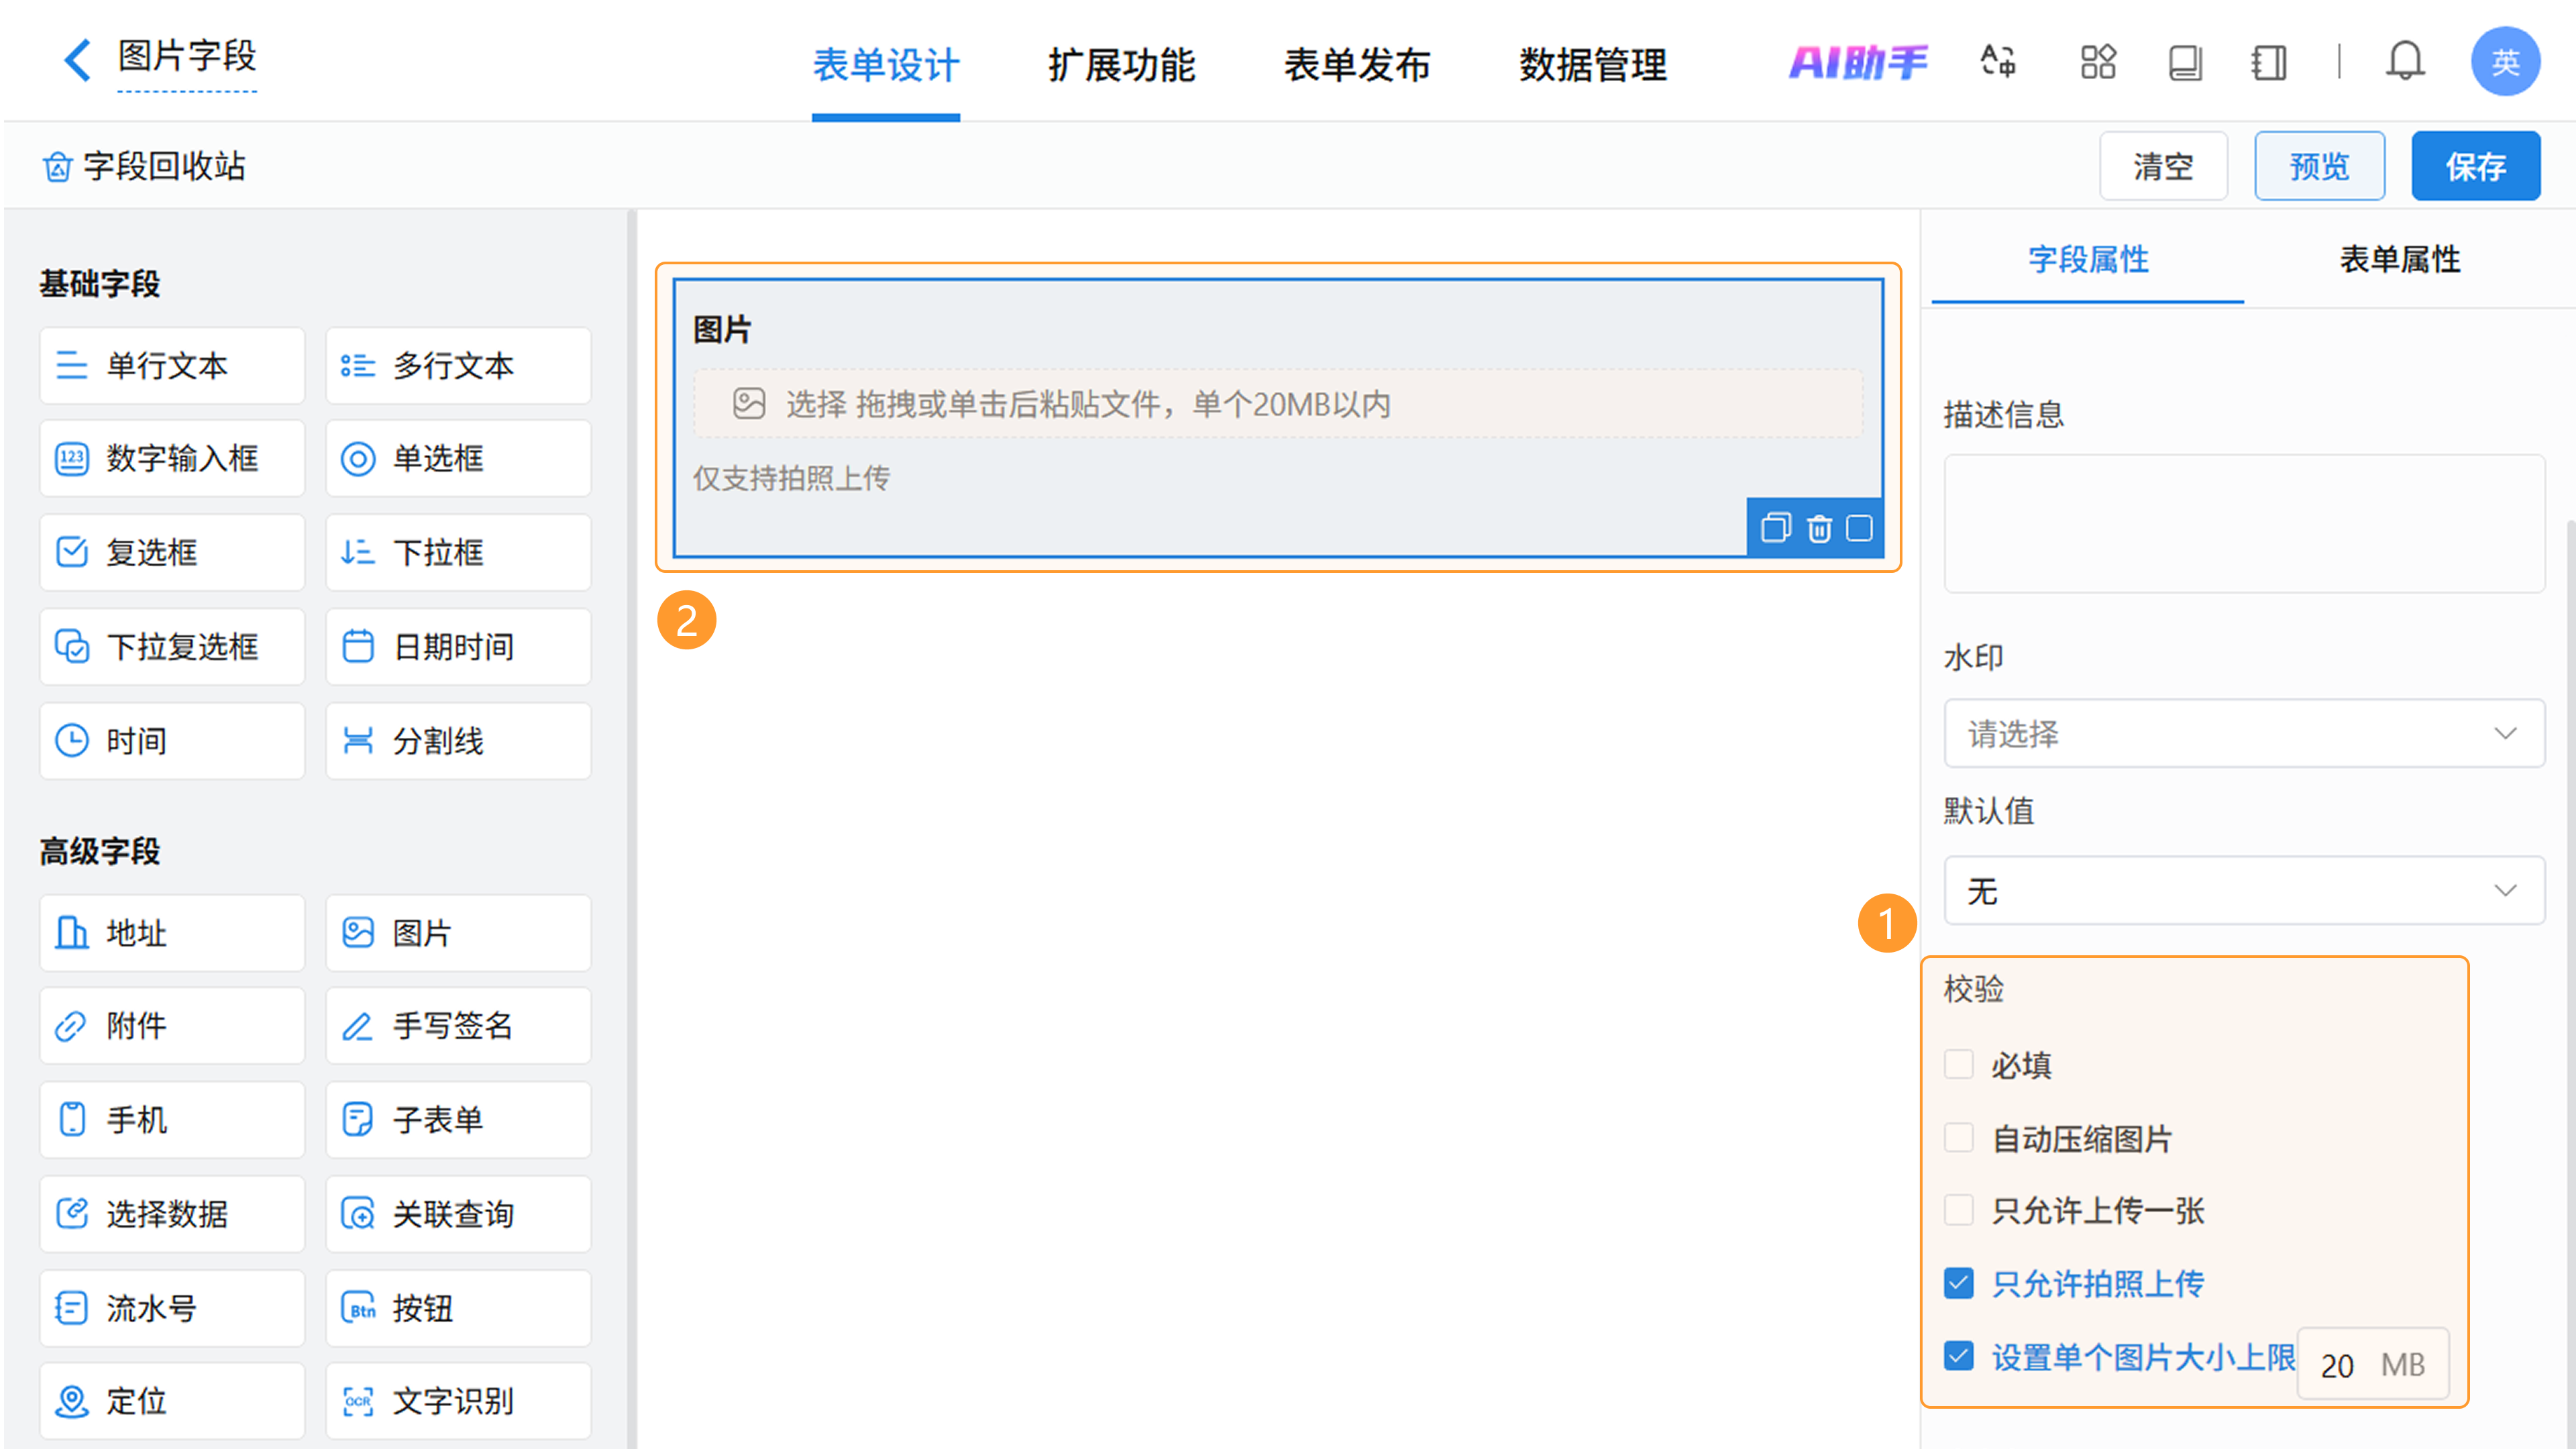Image resolution: width=2576 pixels, height=1449 pixels.
Task: Toggle 只允许拍照上传 checkbox
Action: (1958, 1283)
